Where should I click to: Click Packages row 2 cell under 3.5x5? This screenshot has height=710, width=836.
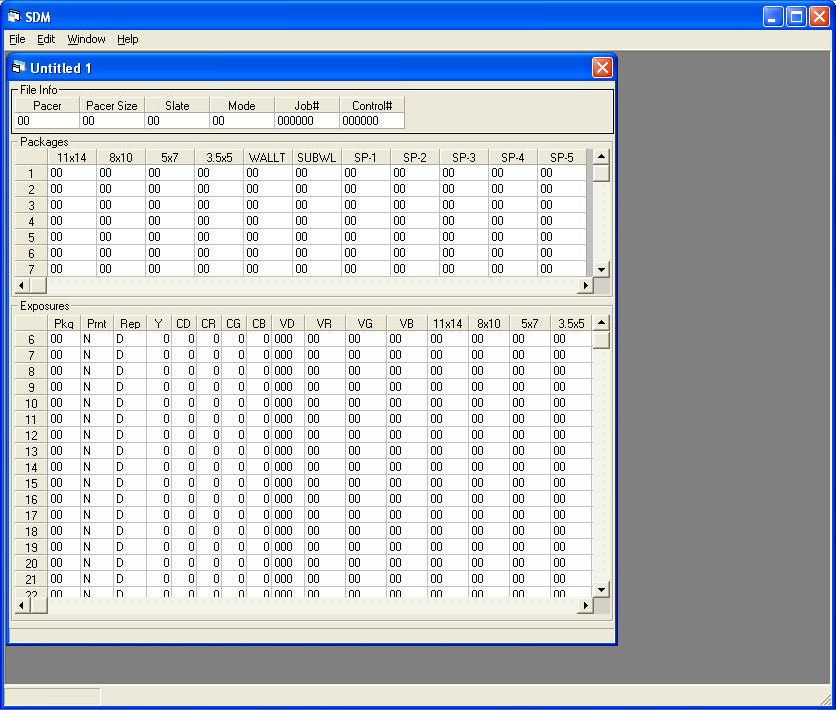219,189
